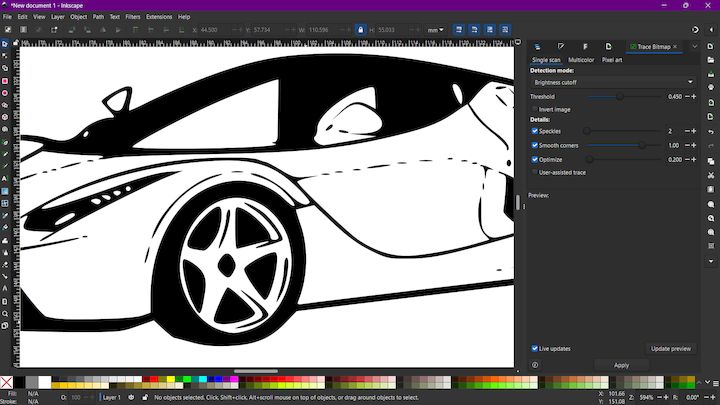Open the mm units dropdown

(x=435, y=30)
